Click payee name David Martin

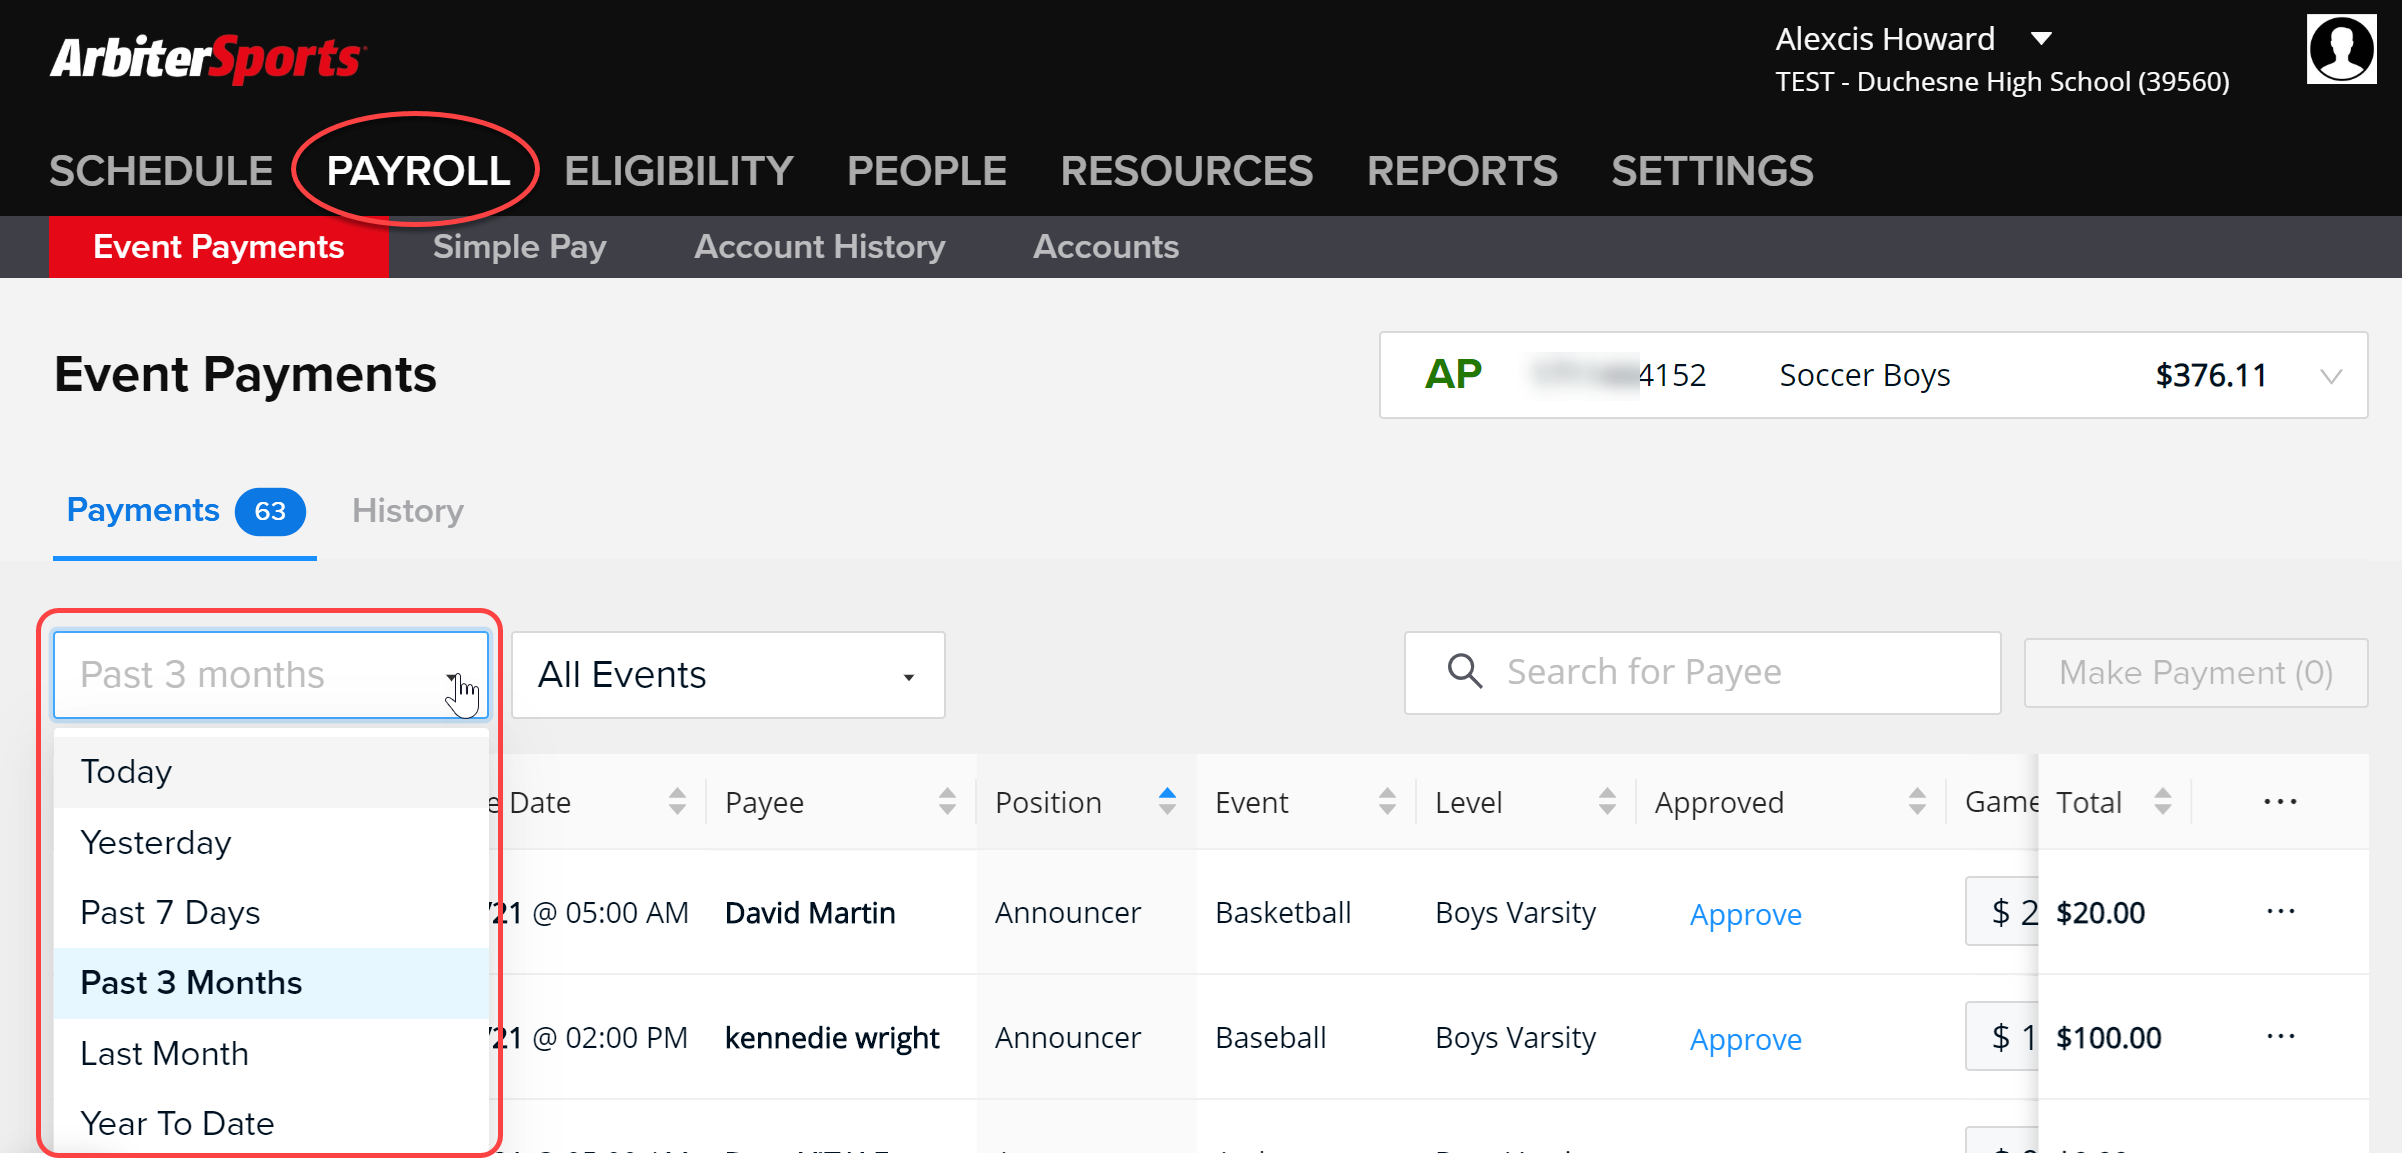[x=810, y=913]
